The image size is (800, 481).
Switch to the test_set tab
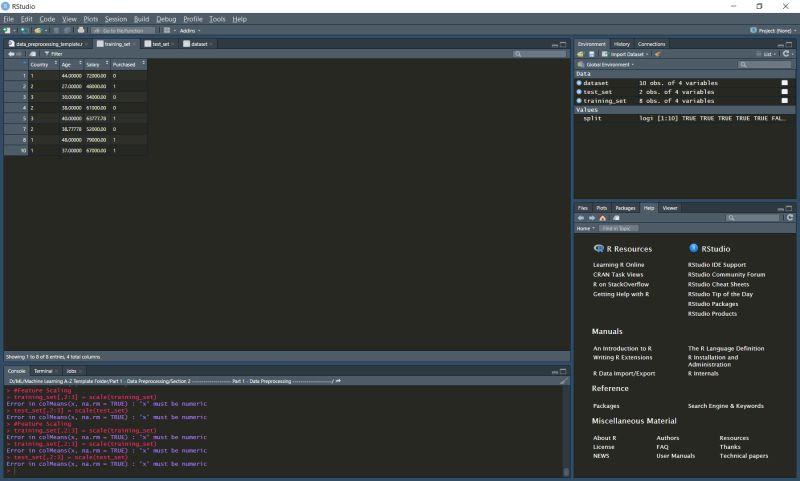click(160, 44)
